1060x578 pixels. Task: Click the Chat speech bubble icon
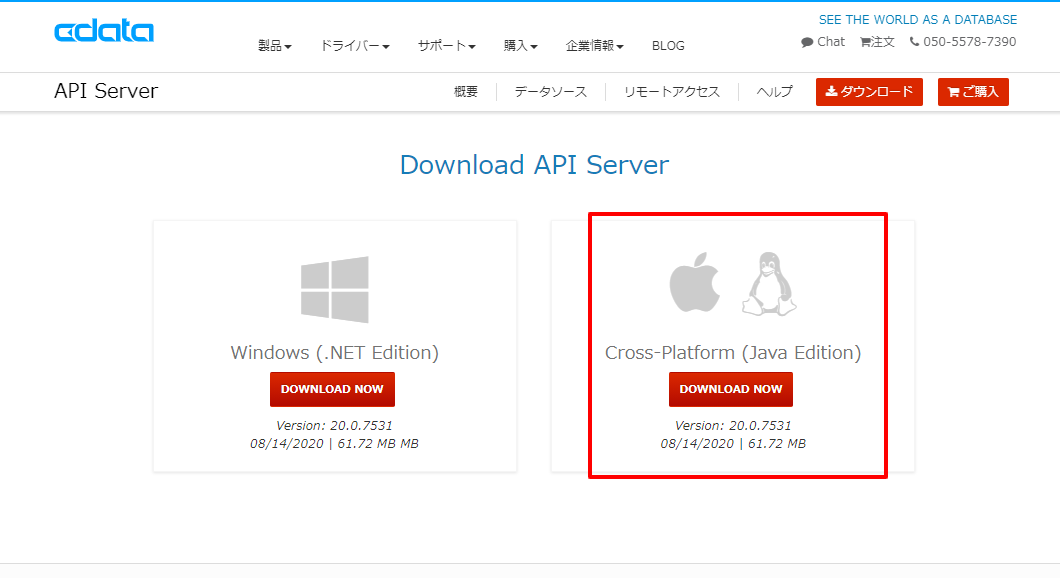[807, 42]
